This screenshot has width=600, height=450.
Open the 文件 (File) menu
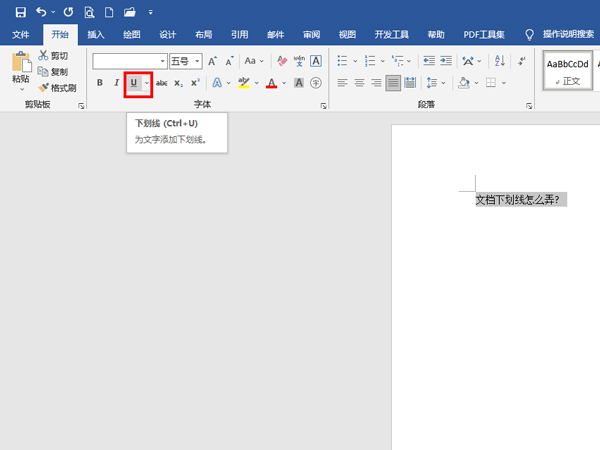pos(21,35)
